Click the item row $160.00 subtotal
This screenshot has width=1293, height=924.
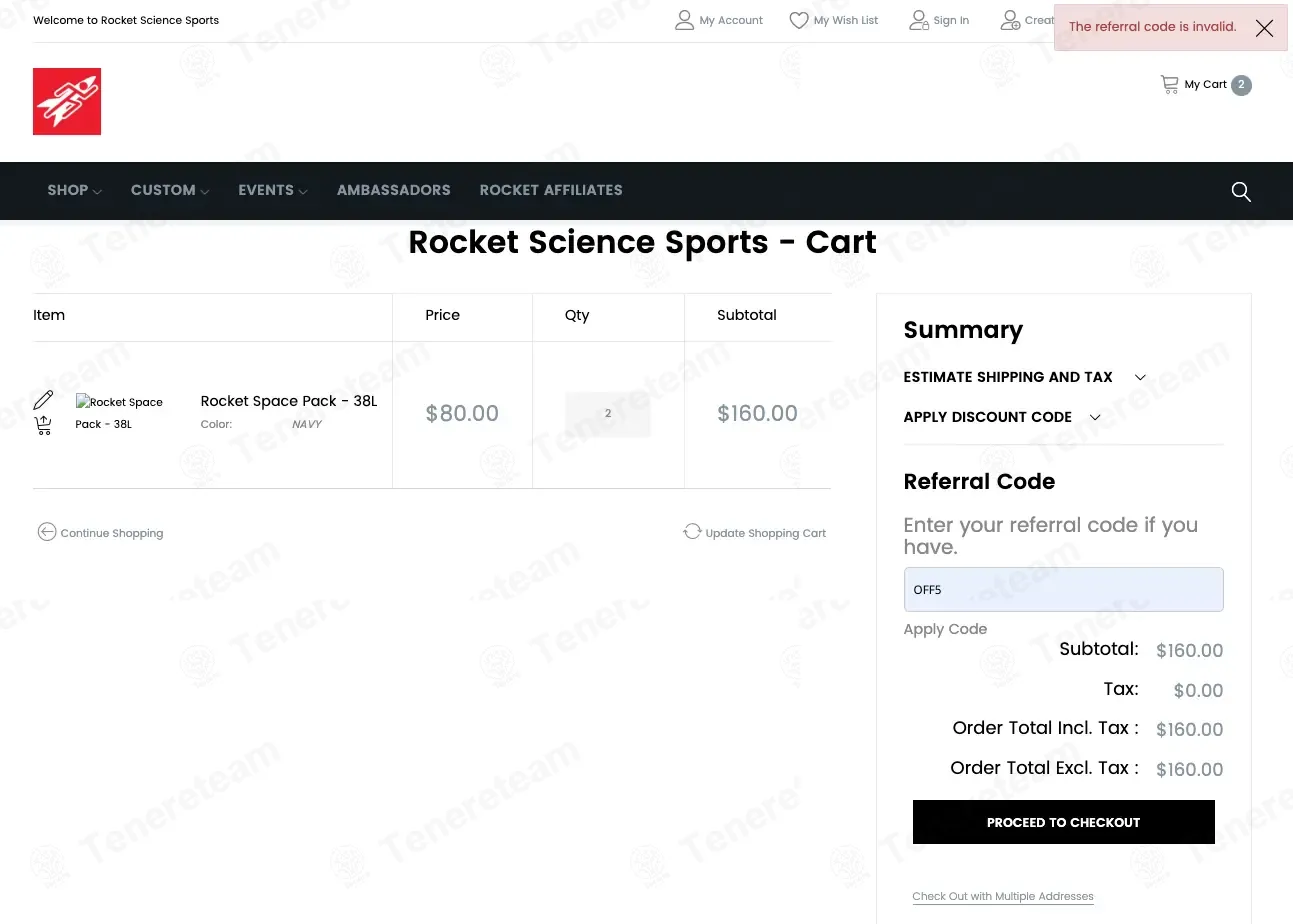coord(758,414)
